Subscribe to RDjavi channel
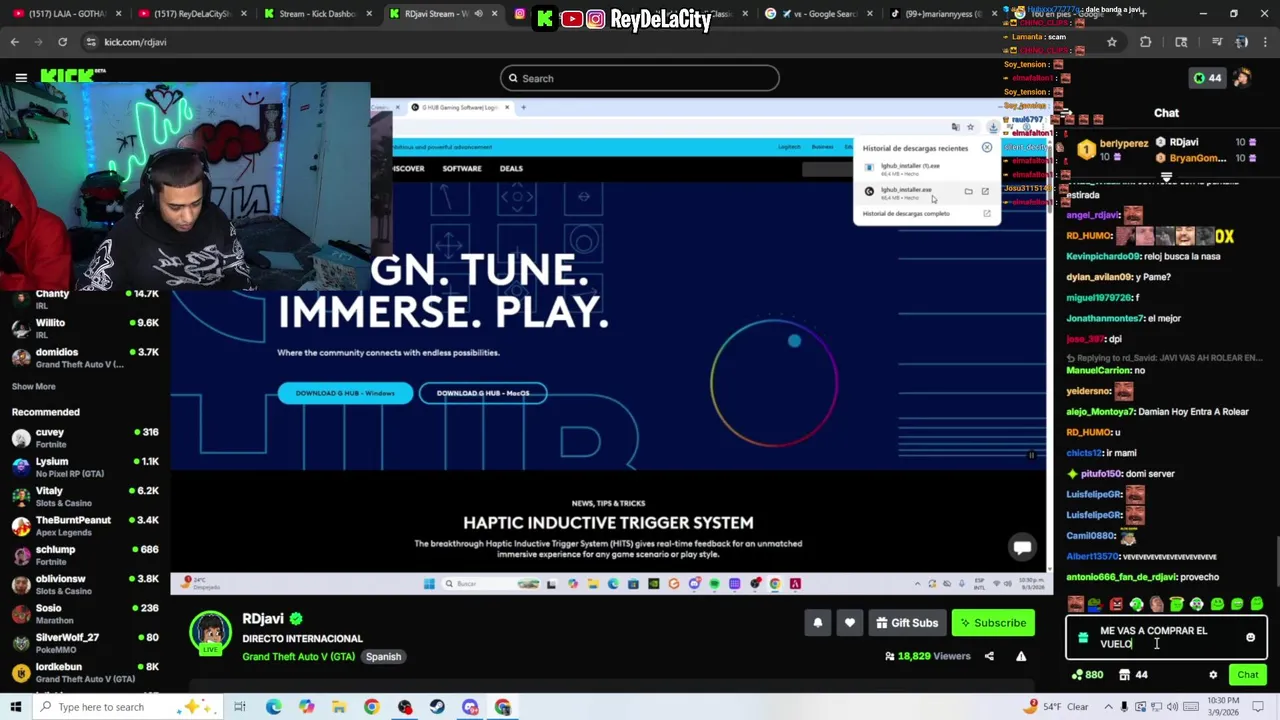Screen dimensions: 1280x720 point(993,623)
